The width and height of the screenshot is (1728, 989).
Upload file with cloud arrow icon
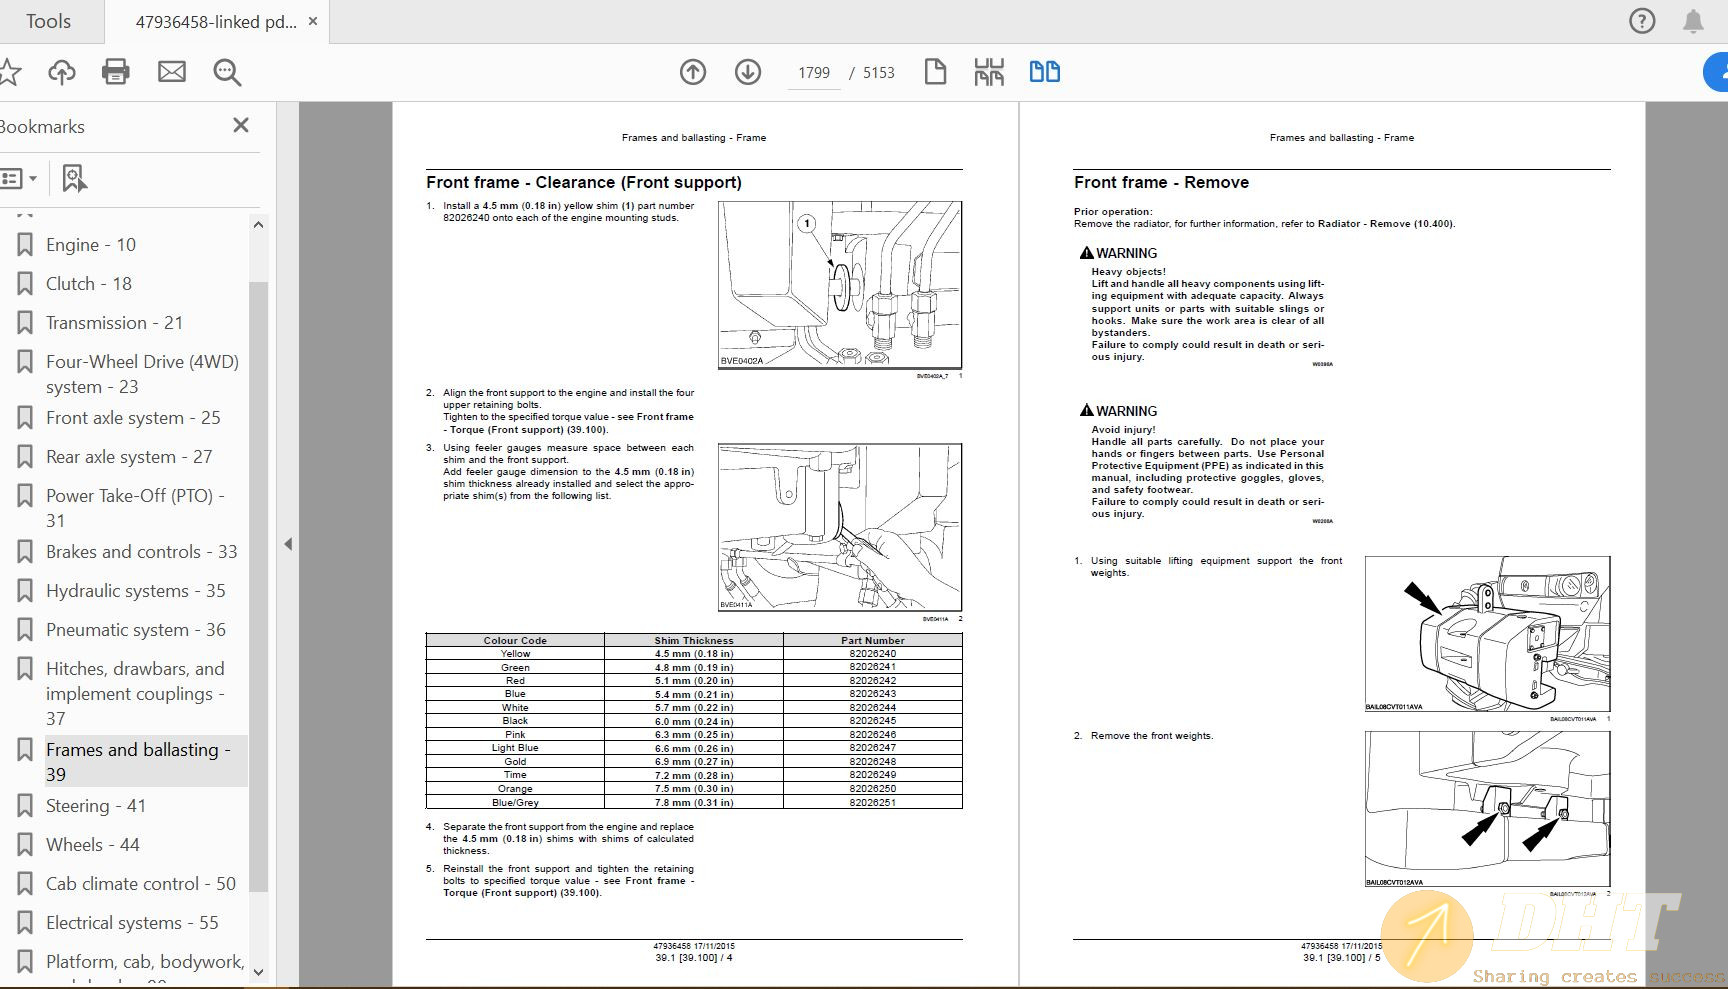pos(62,72)
